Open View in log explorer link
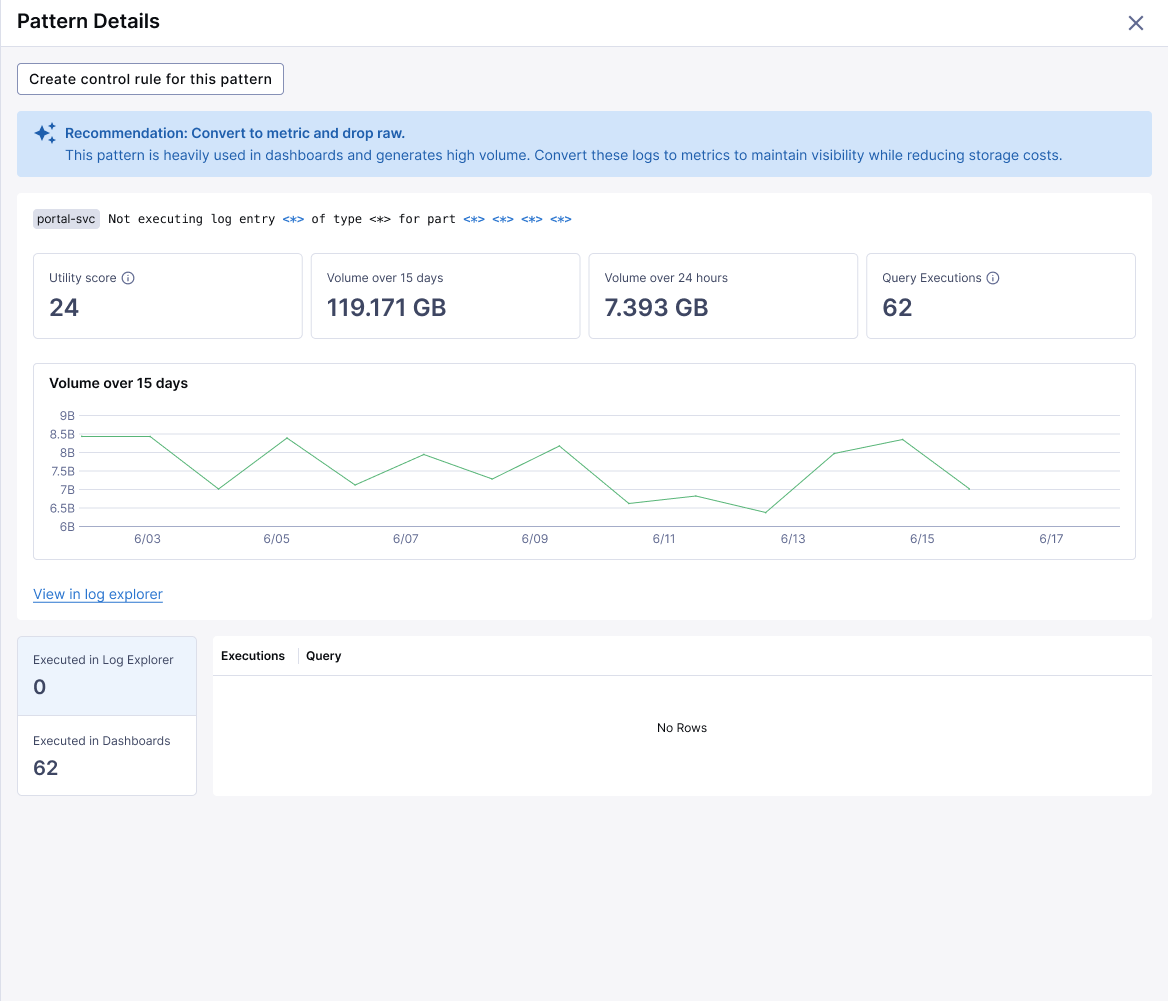The height and width of the screenshot is (1001, 1168). [98, 594]
